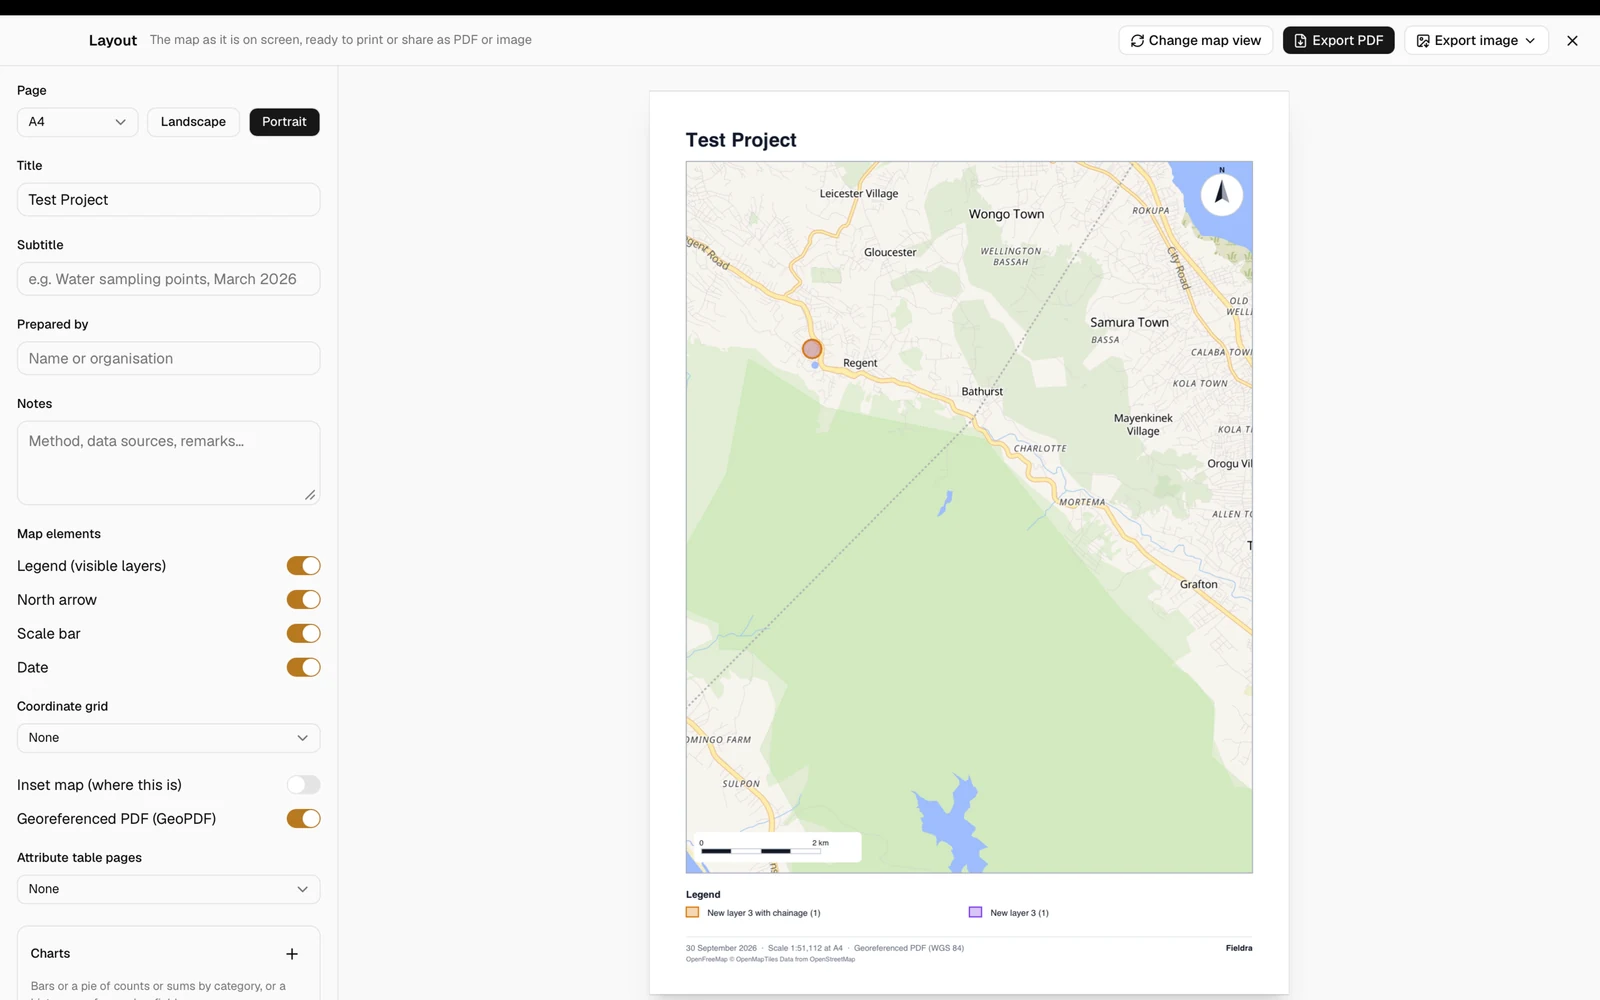Enable the Inset map toggle
This screenshot has height=1000, width=1600.
click(x=303, y=785)
